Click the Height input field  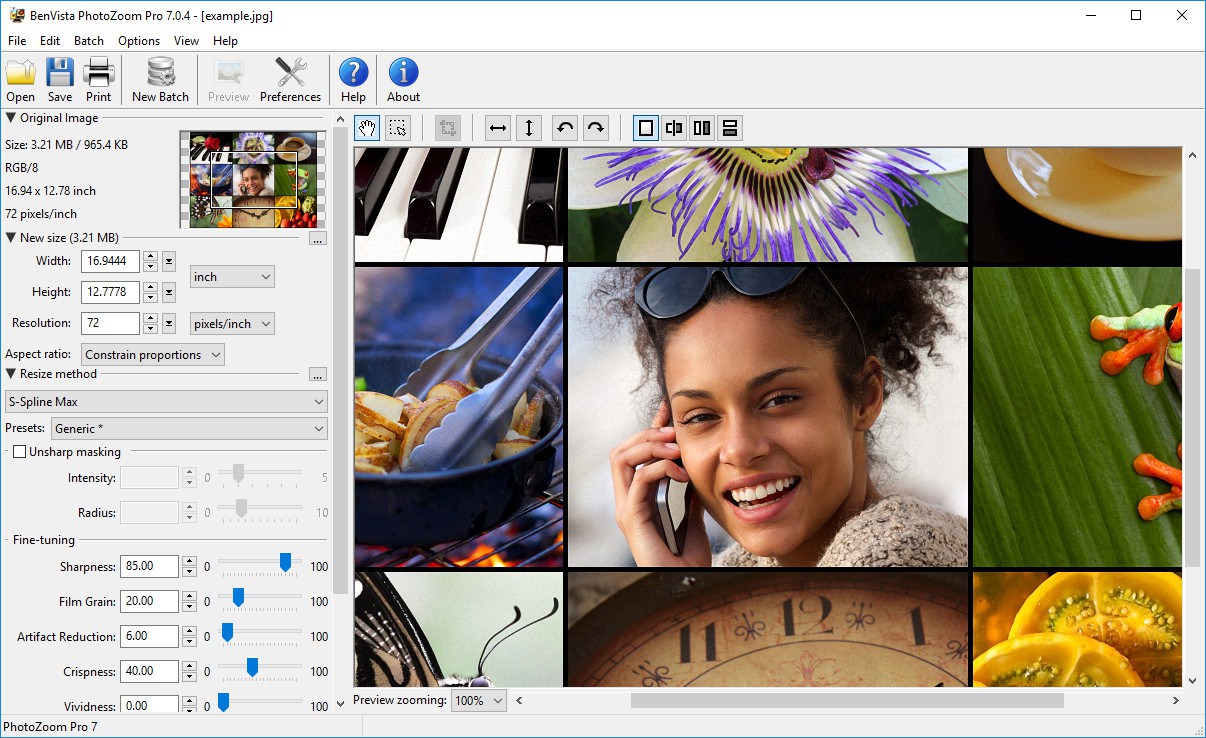tap(110, 292)
